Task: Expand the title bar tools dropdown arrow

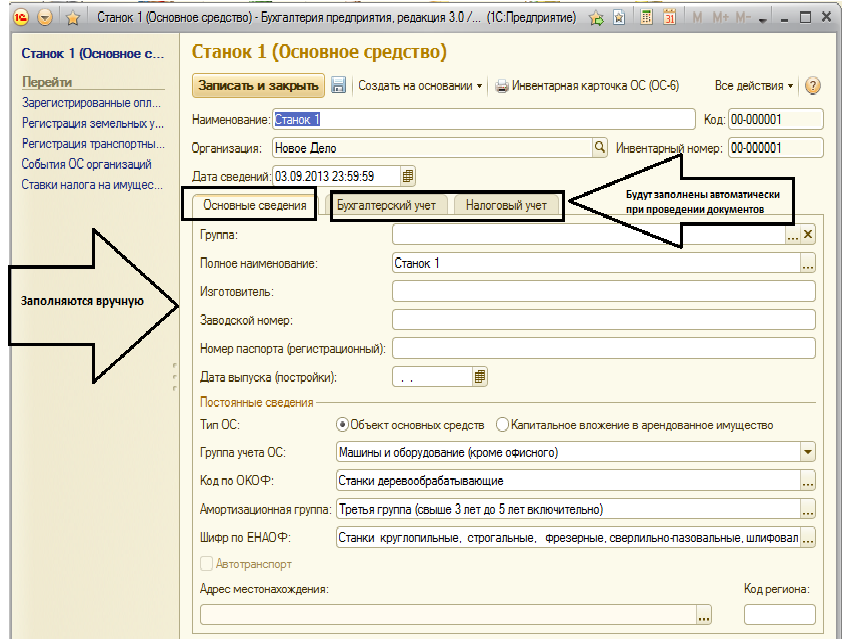Action: 762,20
